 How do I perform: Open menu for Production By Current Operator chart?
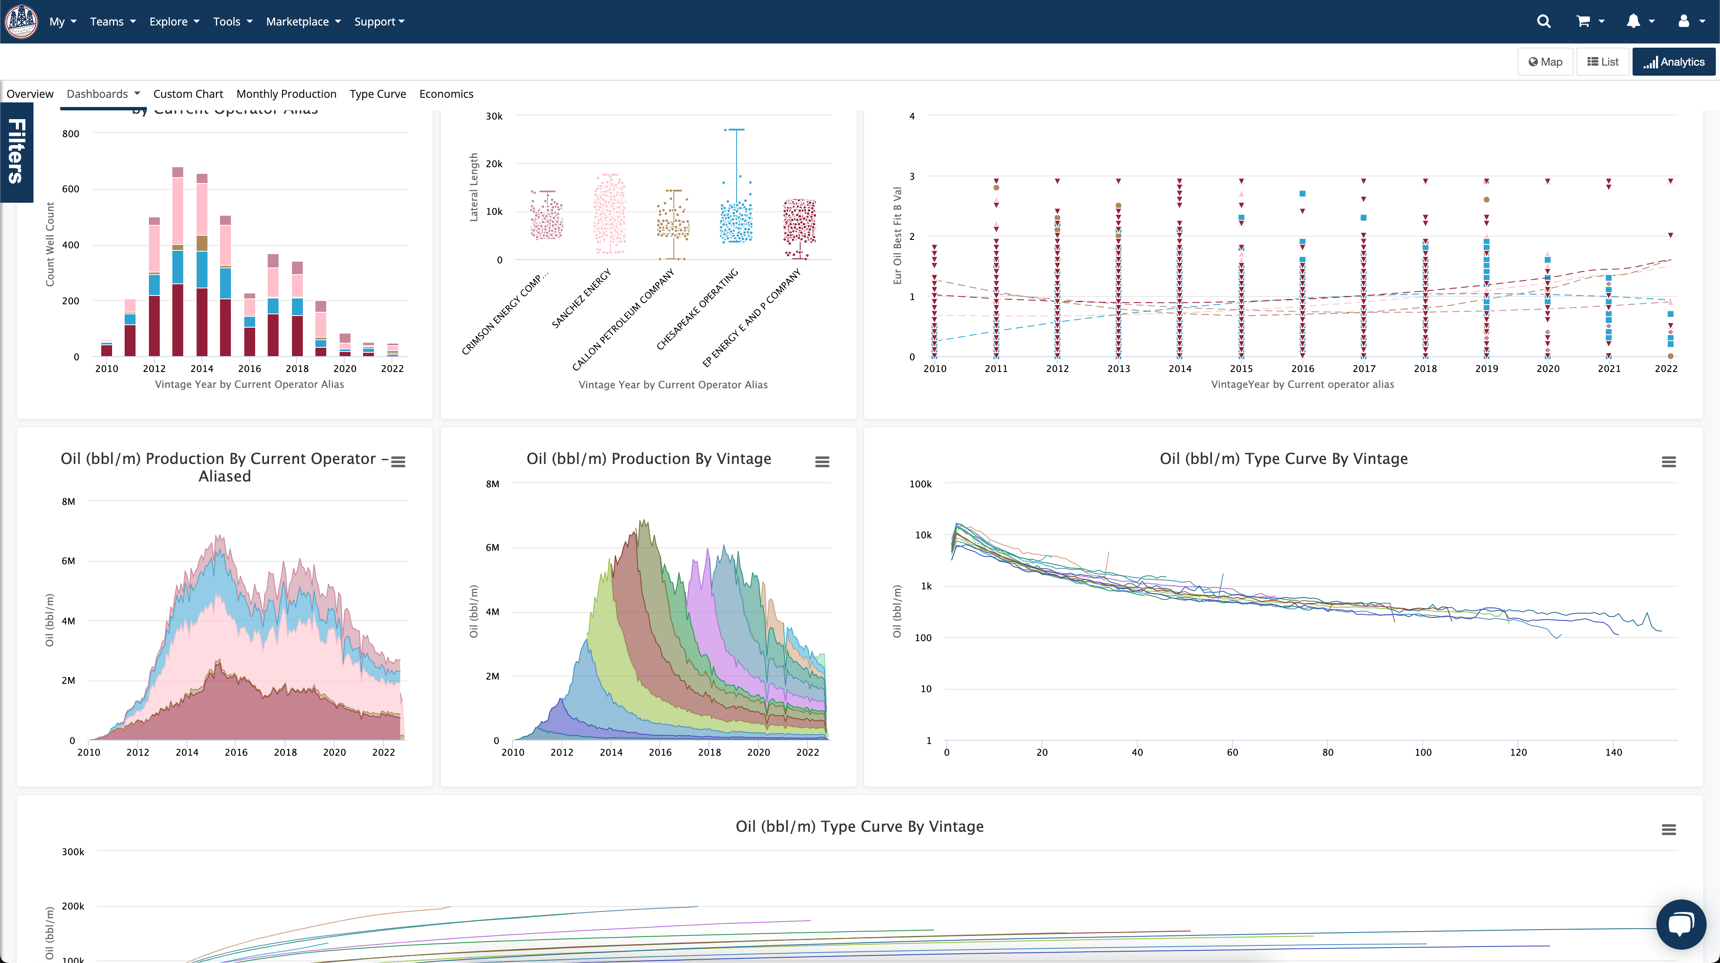tap(398, 462)
